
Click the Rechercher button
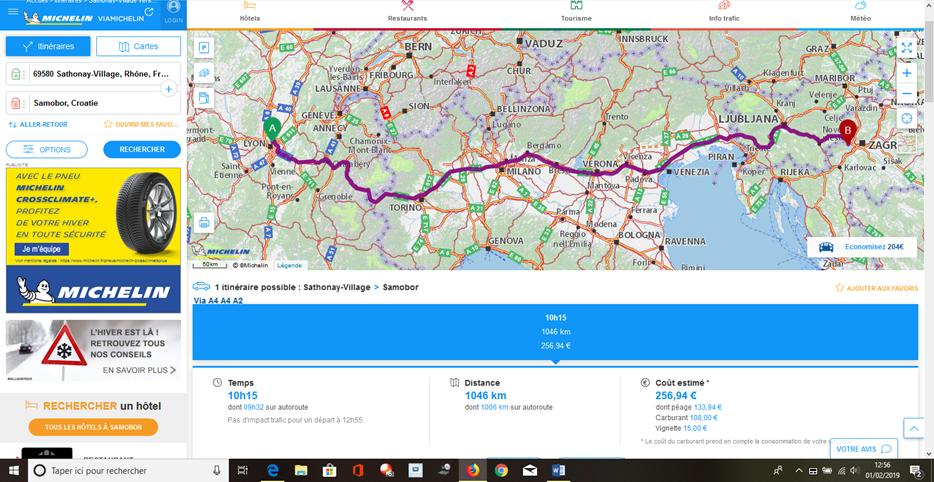[x=142, y=149]
